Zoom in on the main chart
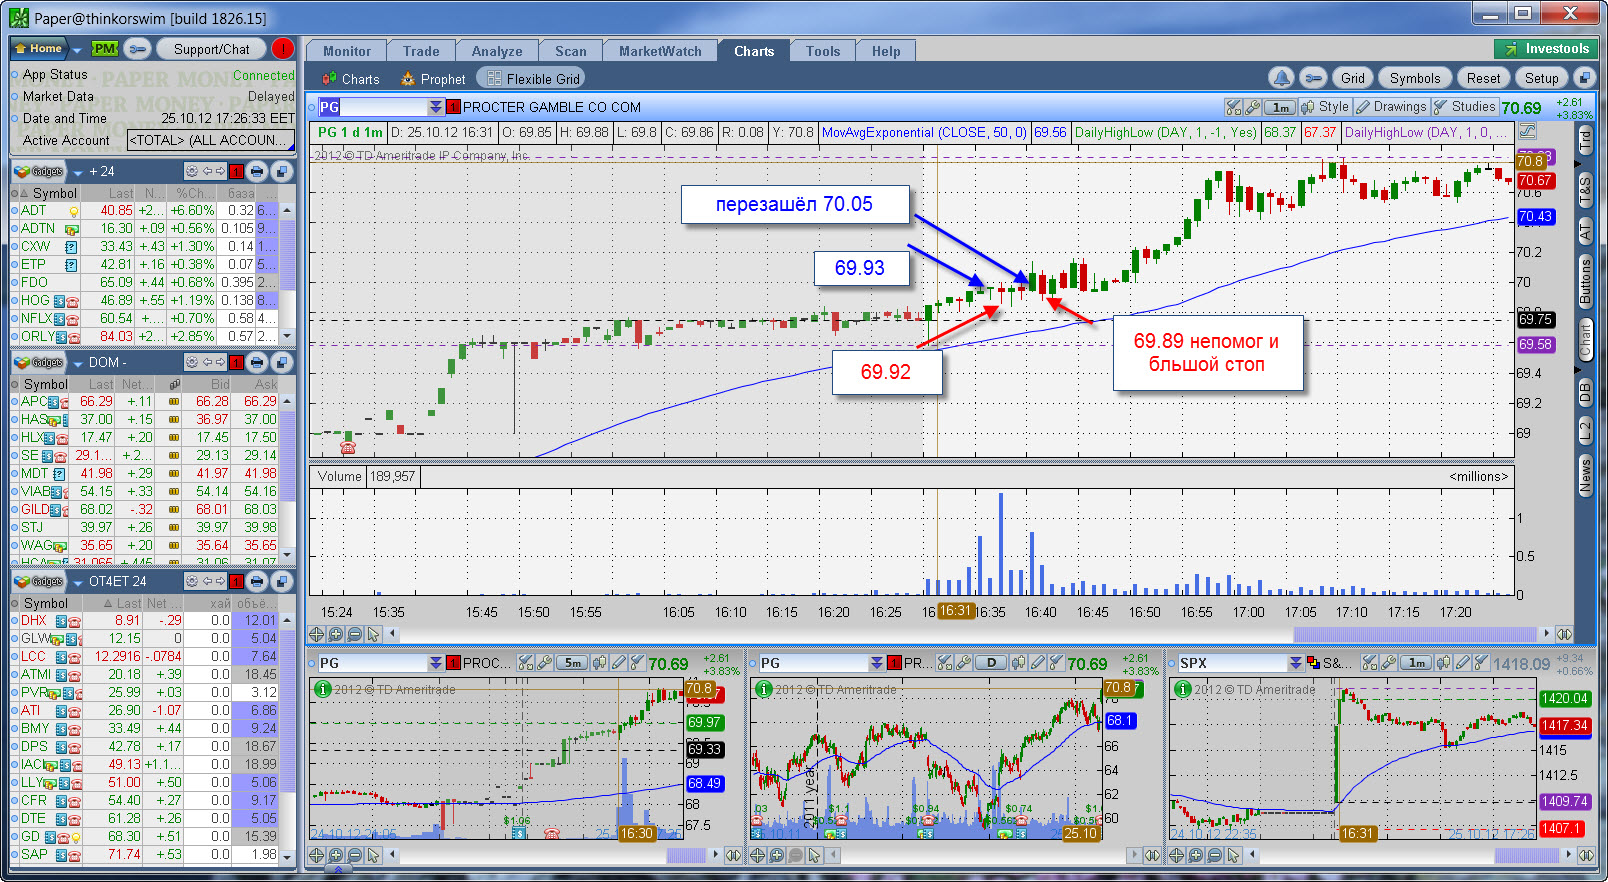The image size is (1608, 882). (335, 634)
